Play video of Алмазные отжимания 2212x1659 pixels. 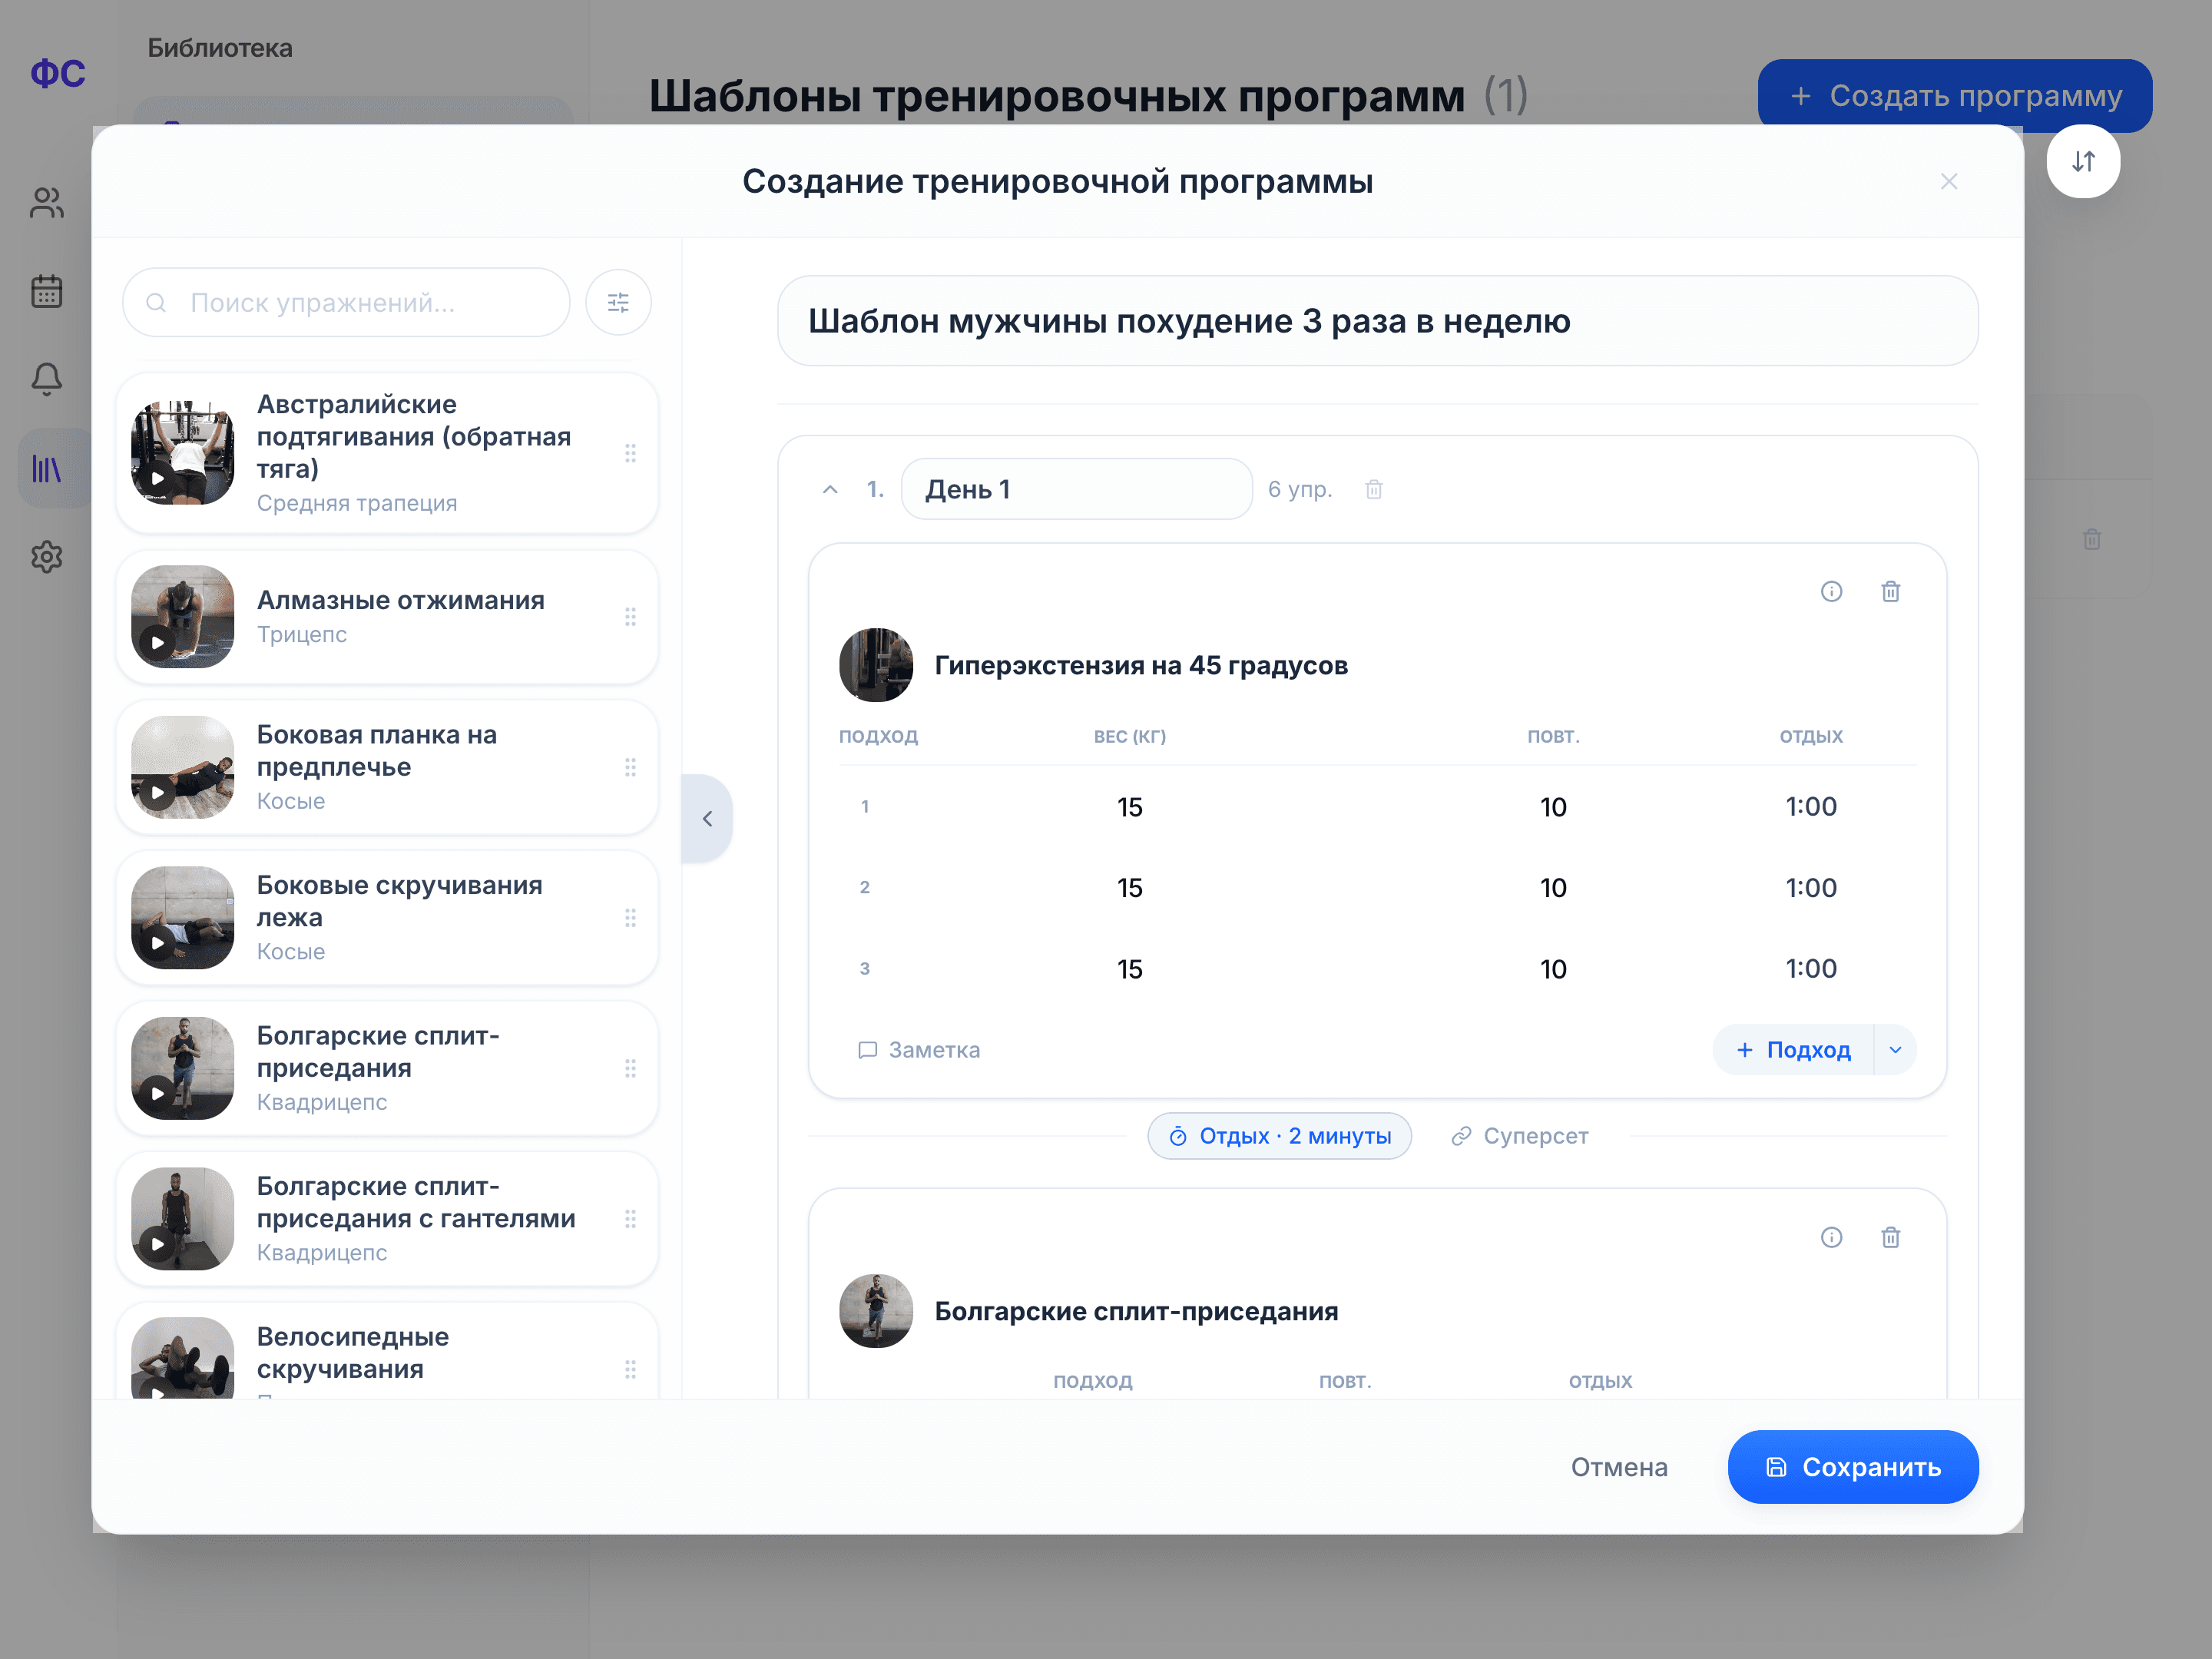(x=157, y=642)
